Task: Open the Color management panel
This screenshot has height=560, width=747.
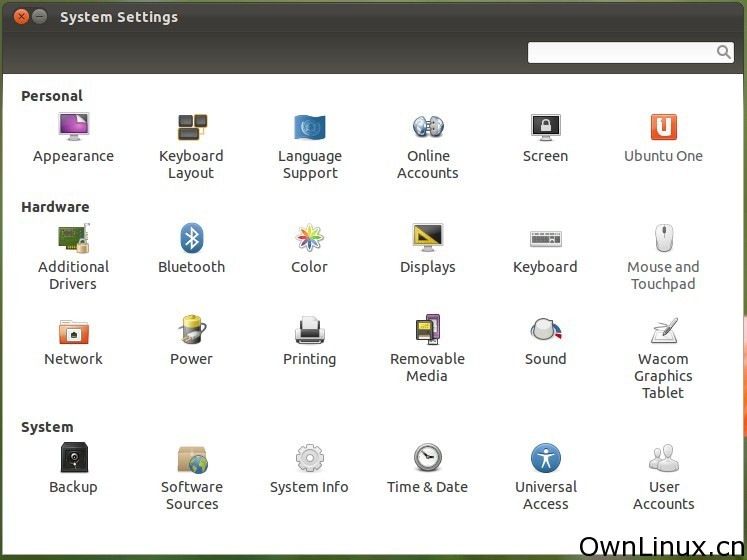Action: click(x=309, y=239)
